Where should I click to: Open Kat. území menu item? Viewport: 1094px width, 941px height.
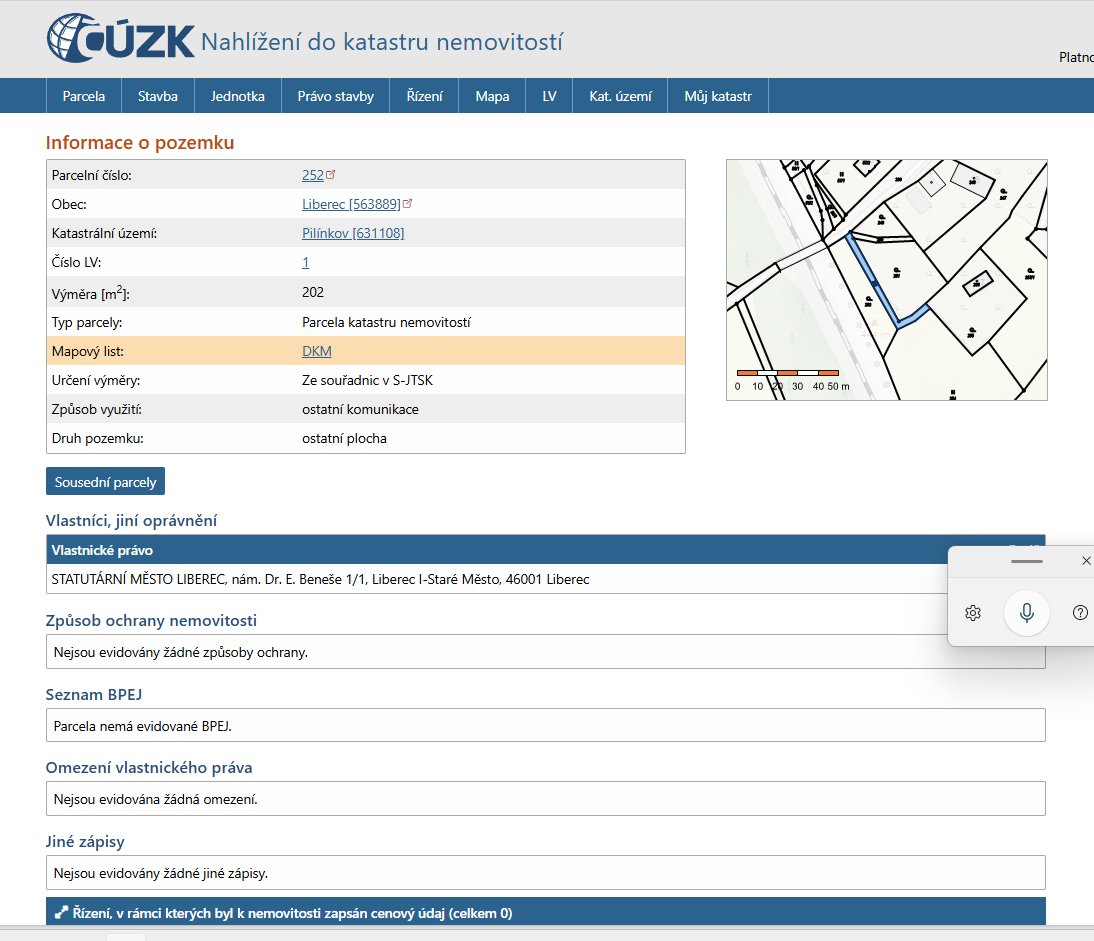[x=620, y=96]
